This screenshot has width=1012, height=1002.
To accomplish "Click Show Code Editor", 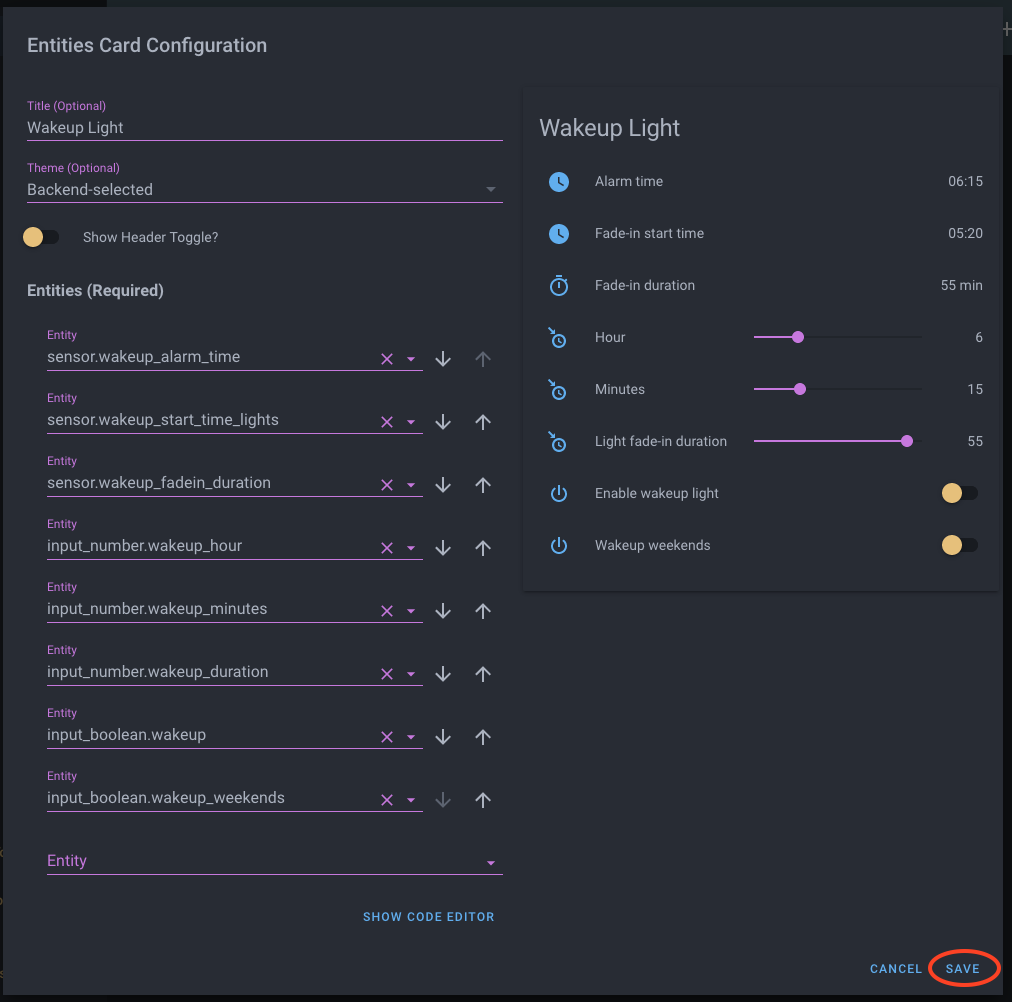I will (x=428, y=917).
